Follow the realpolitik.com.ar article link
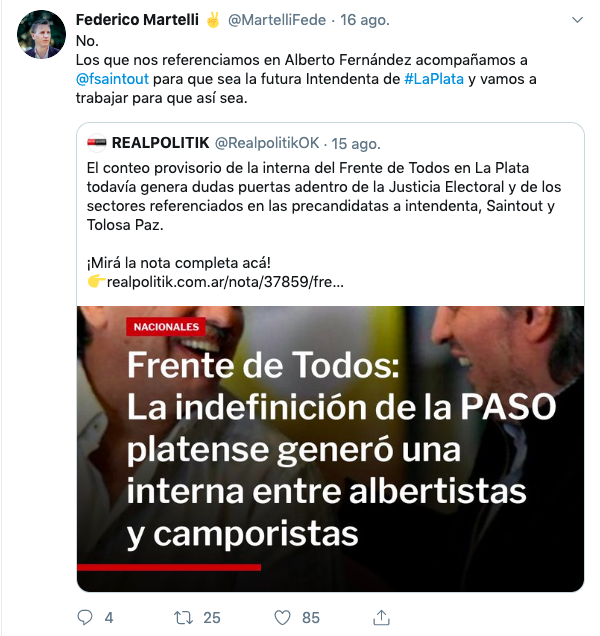Screen dimensions: 600x636 click(225, 281)
